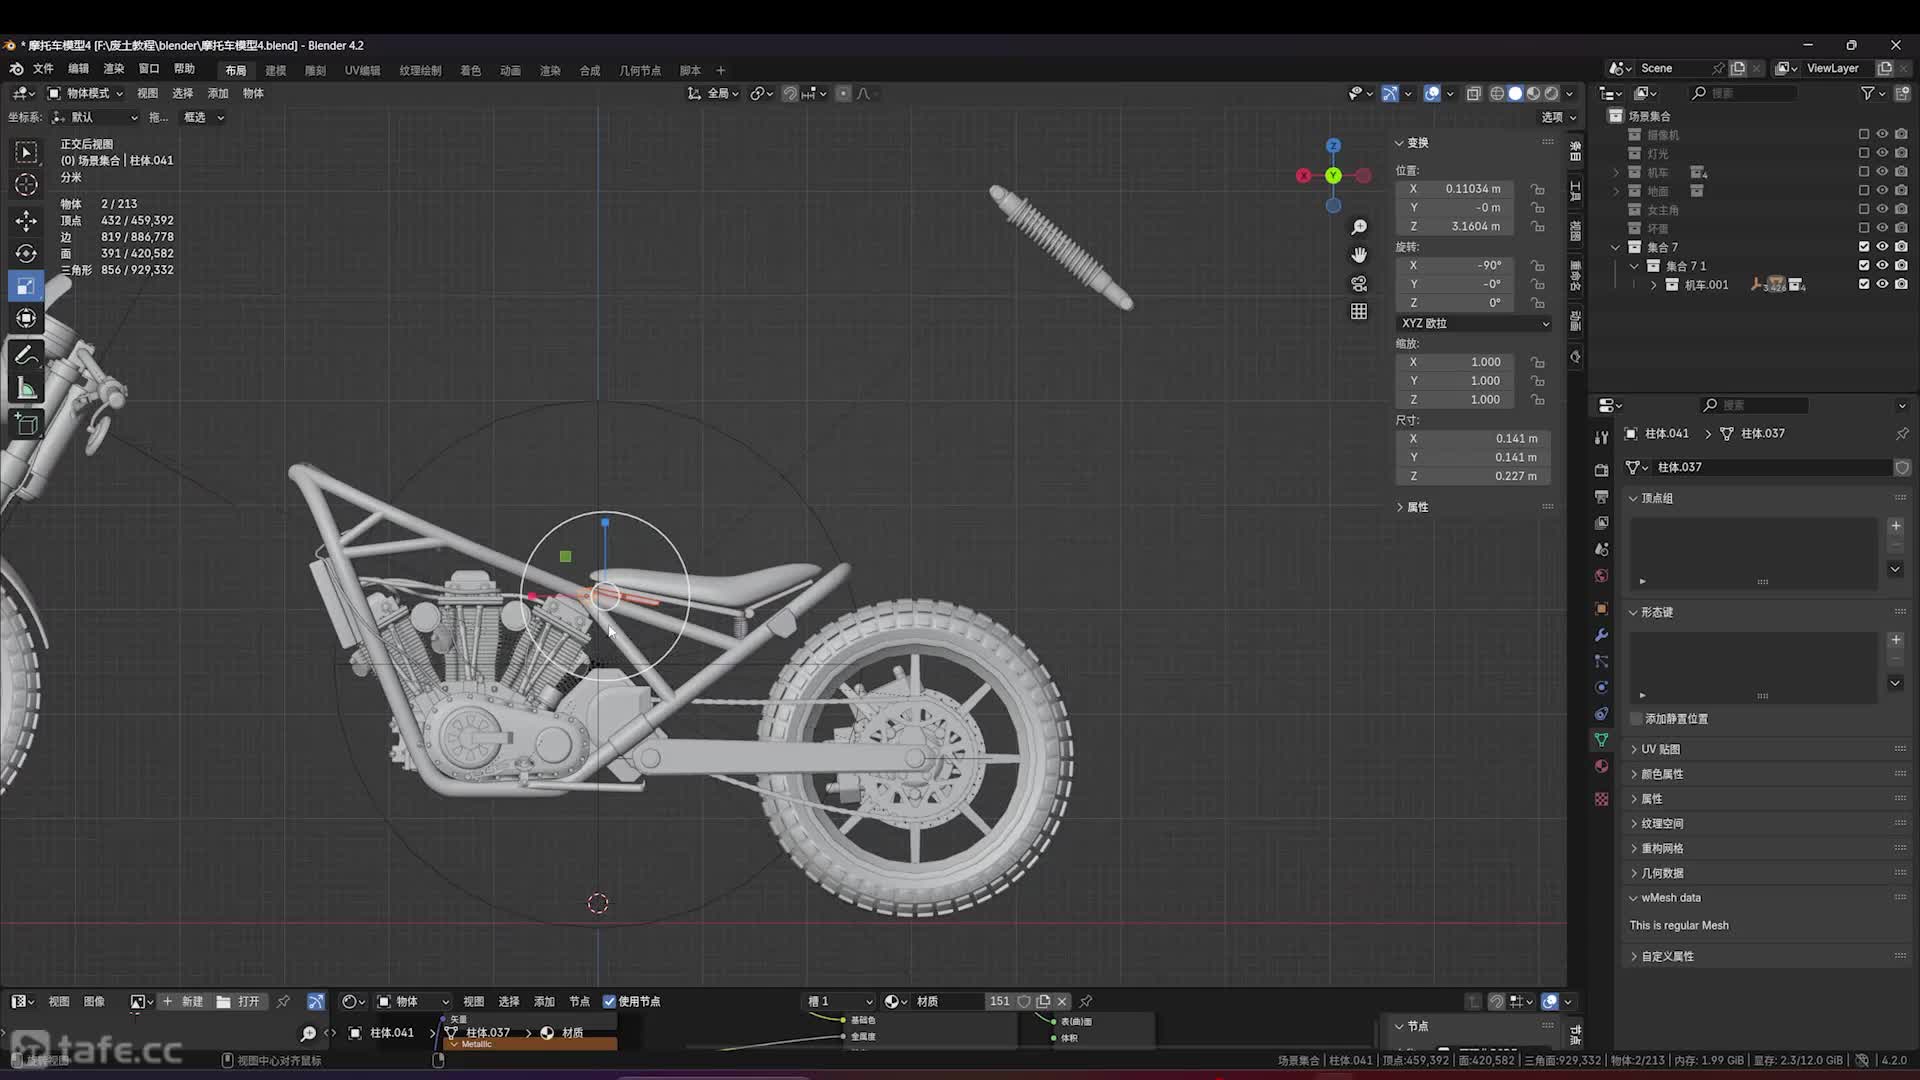Image resolution: width=1920 pixels, height=1080 pixels.
Task: Open the 编辑 menu
Action: pos(78,69)
